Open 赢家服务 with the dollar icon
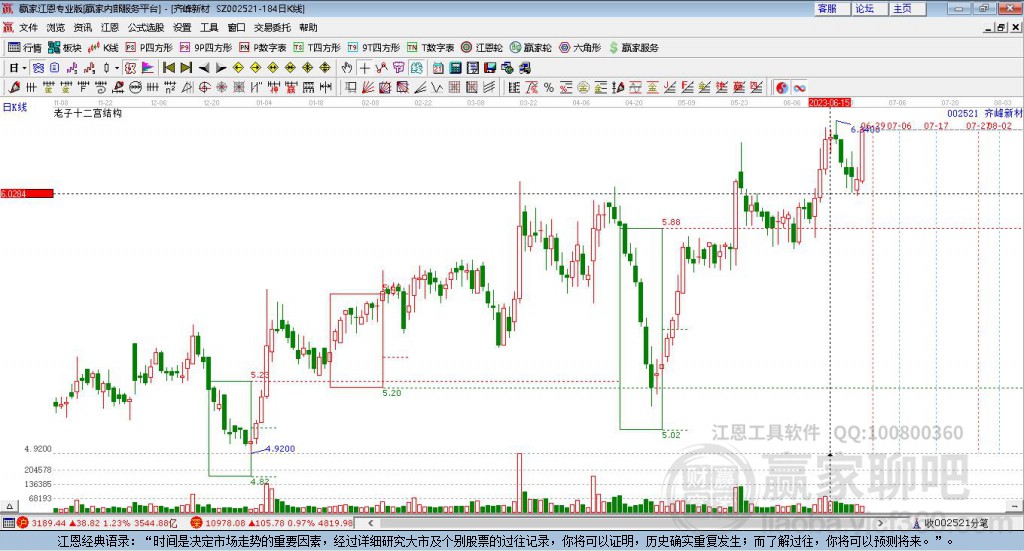1024x551 pixels. click(634, 48)
